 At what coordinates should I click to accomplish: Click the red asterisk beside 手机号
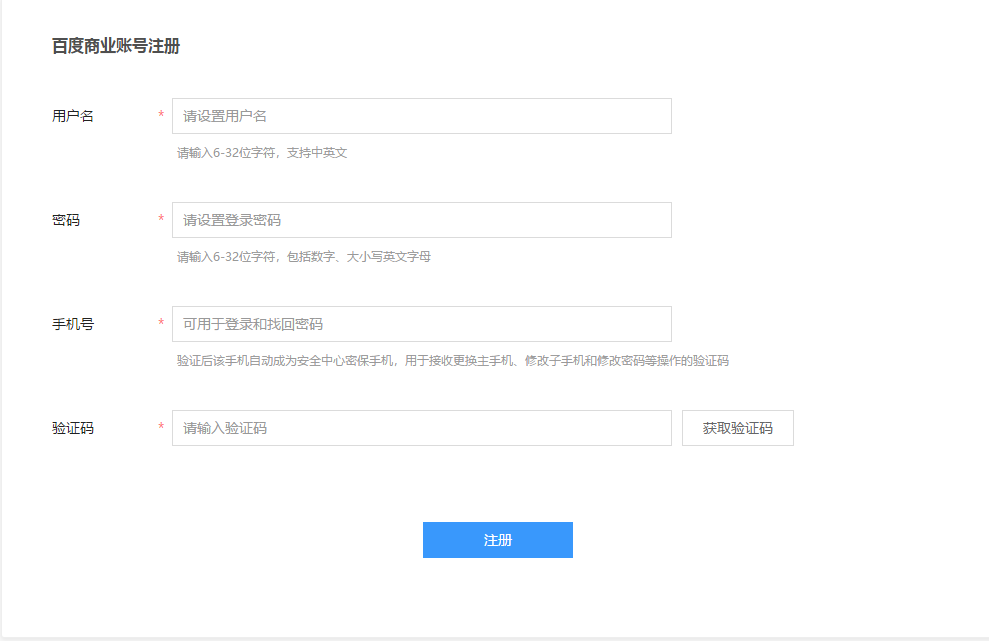click(x=160, y=324)
